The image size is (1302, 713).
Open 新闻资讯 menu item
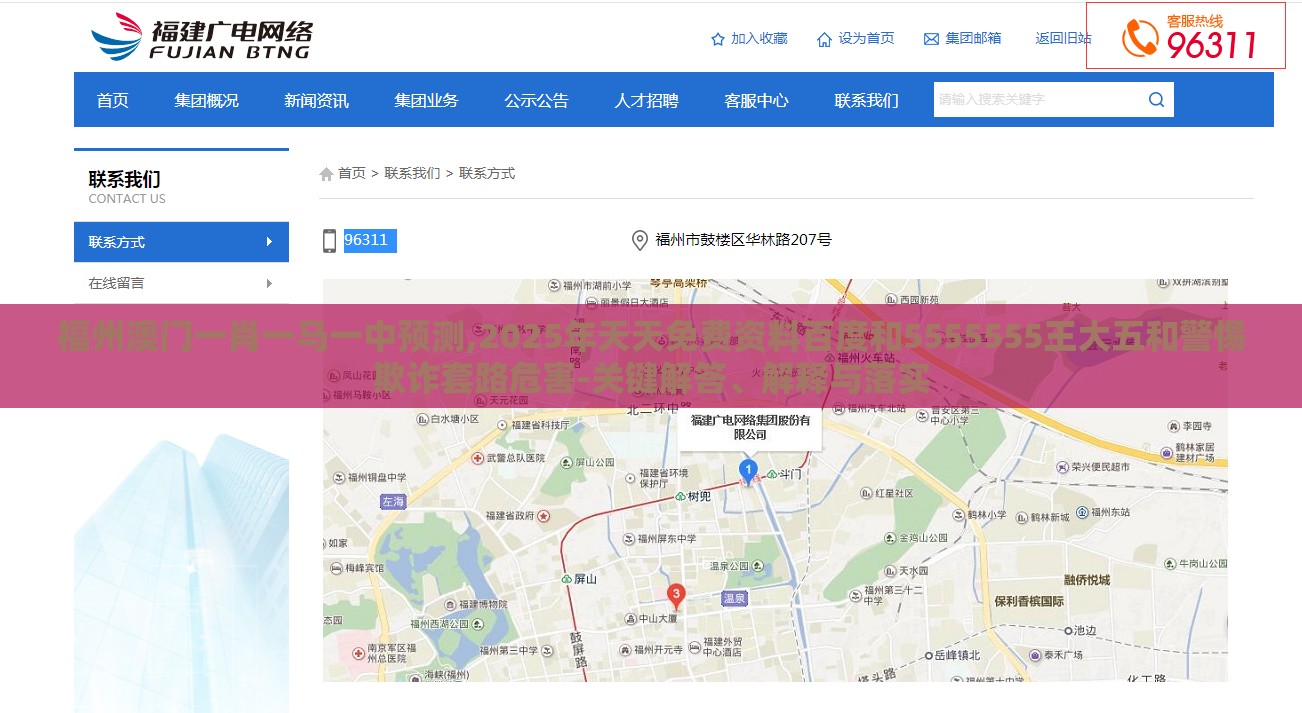pos(317,100)
